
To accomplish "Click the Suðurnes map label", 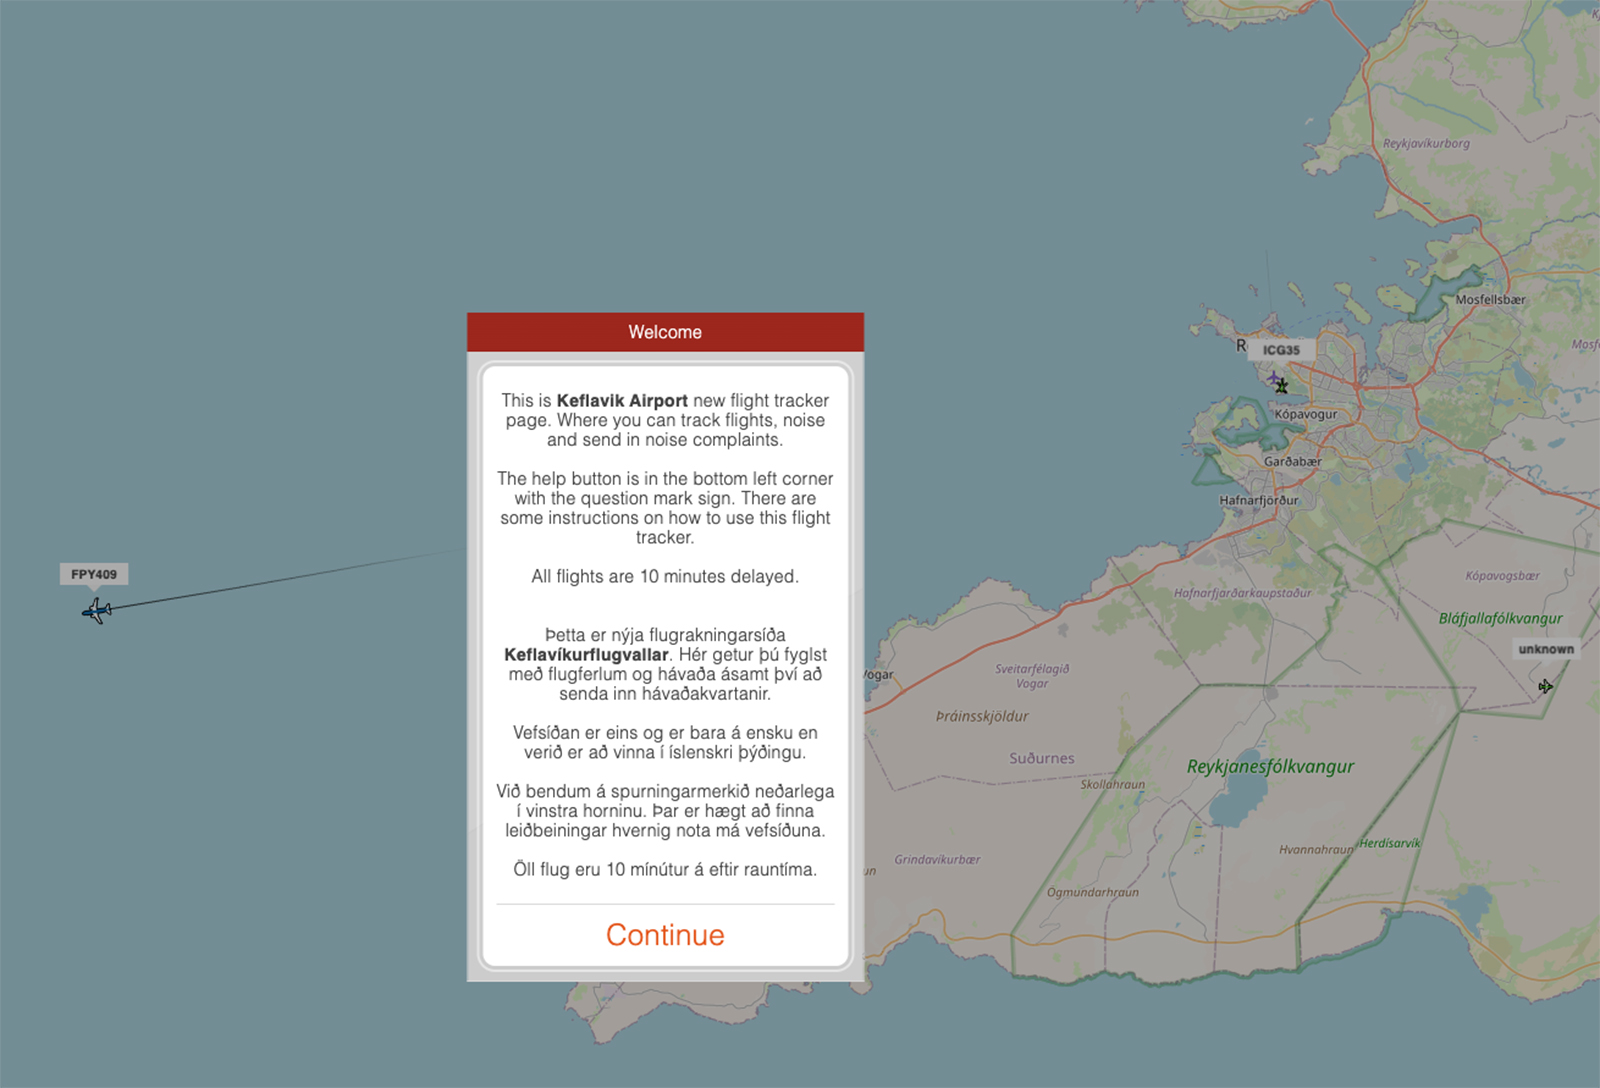I will tap(1042, 759).
